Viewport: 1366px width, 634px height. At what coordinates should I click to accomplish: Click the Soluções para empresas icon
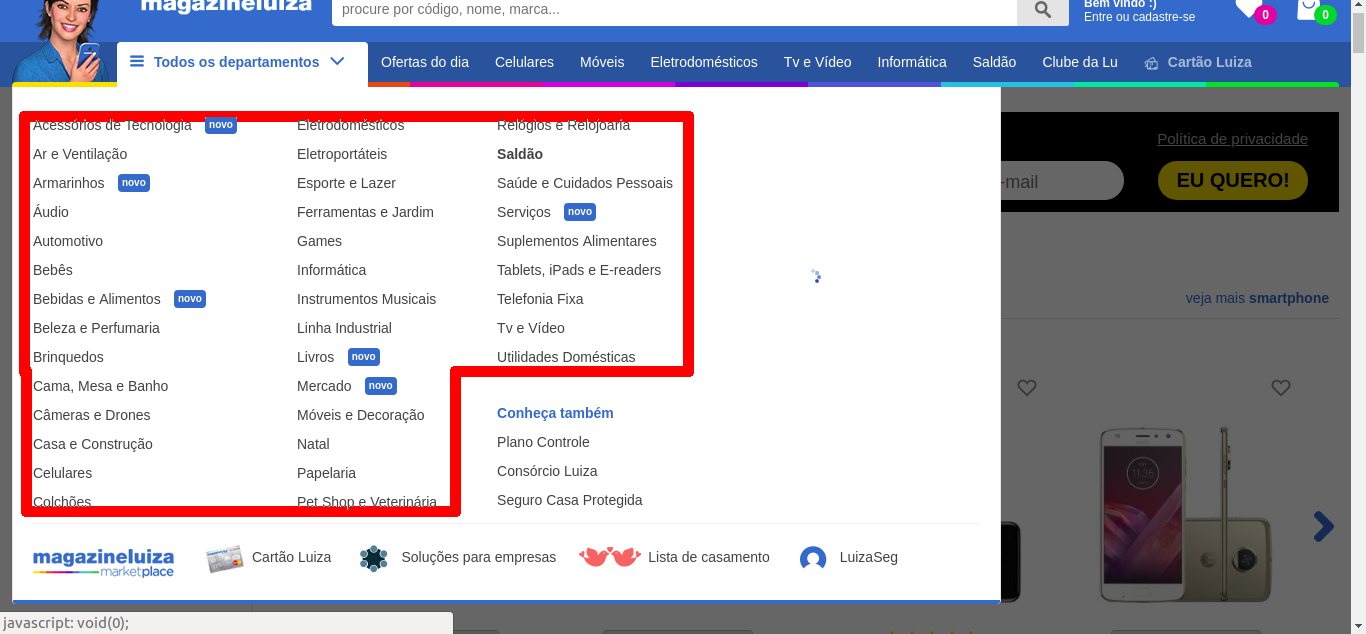point(373,558)
